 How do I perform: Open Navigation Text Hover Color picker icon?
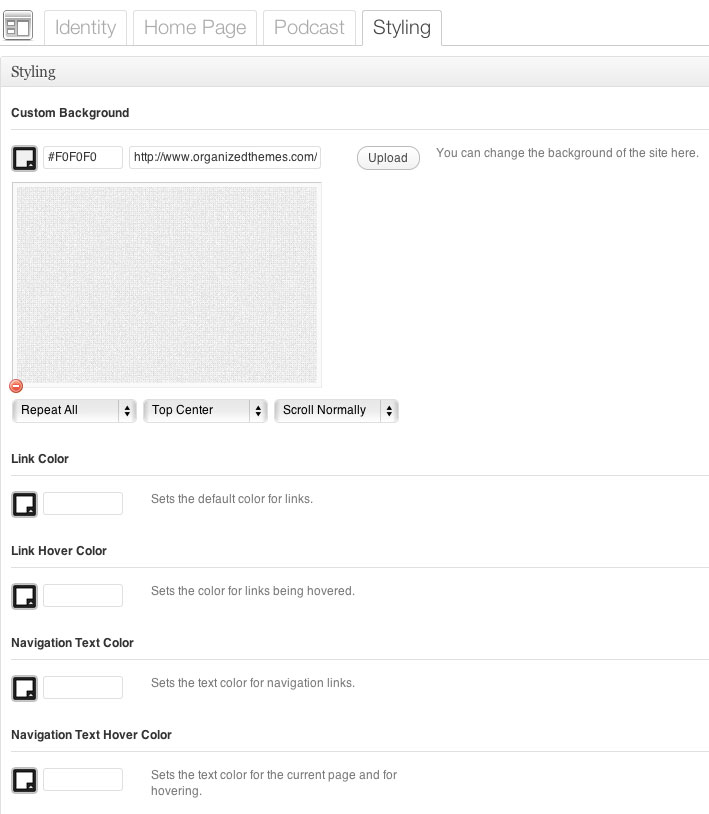pos(24,780)
